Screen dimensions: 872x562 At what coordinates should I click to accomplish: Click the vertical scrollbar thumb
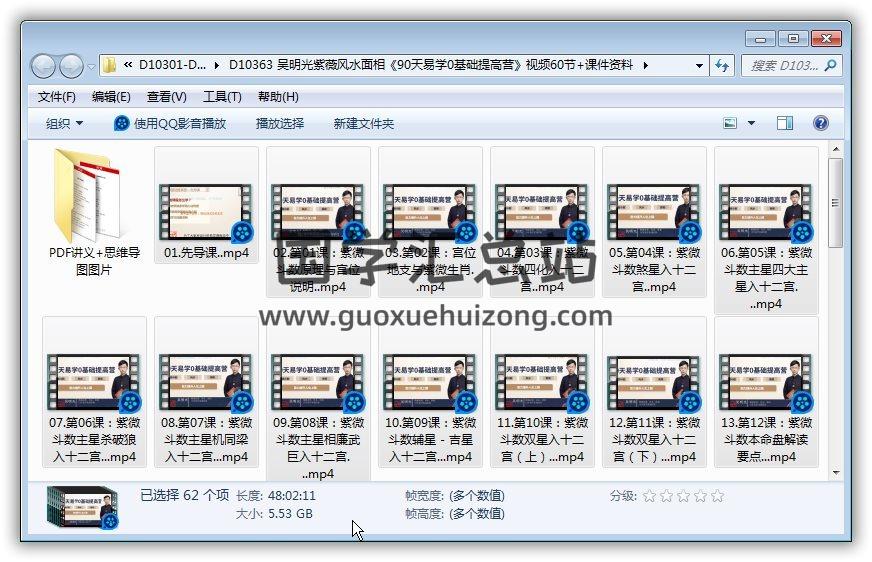(x=835, y=203)
